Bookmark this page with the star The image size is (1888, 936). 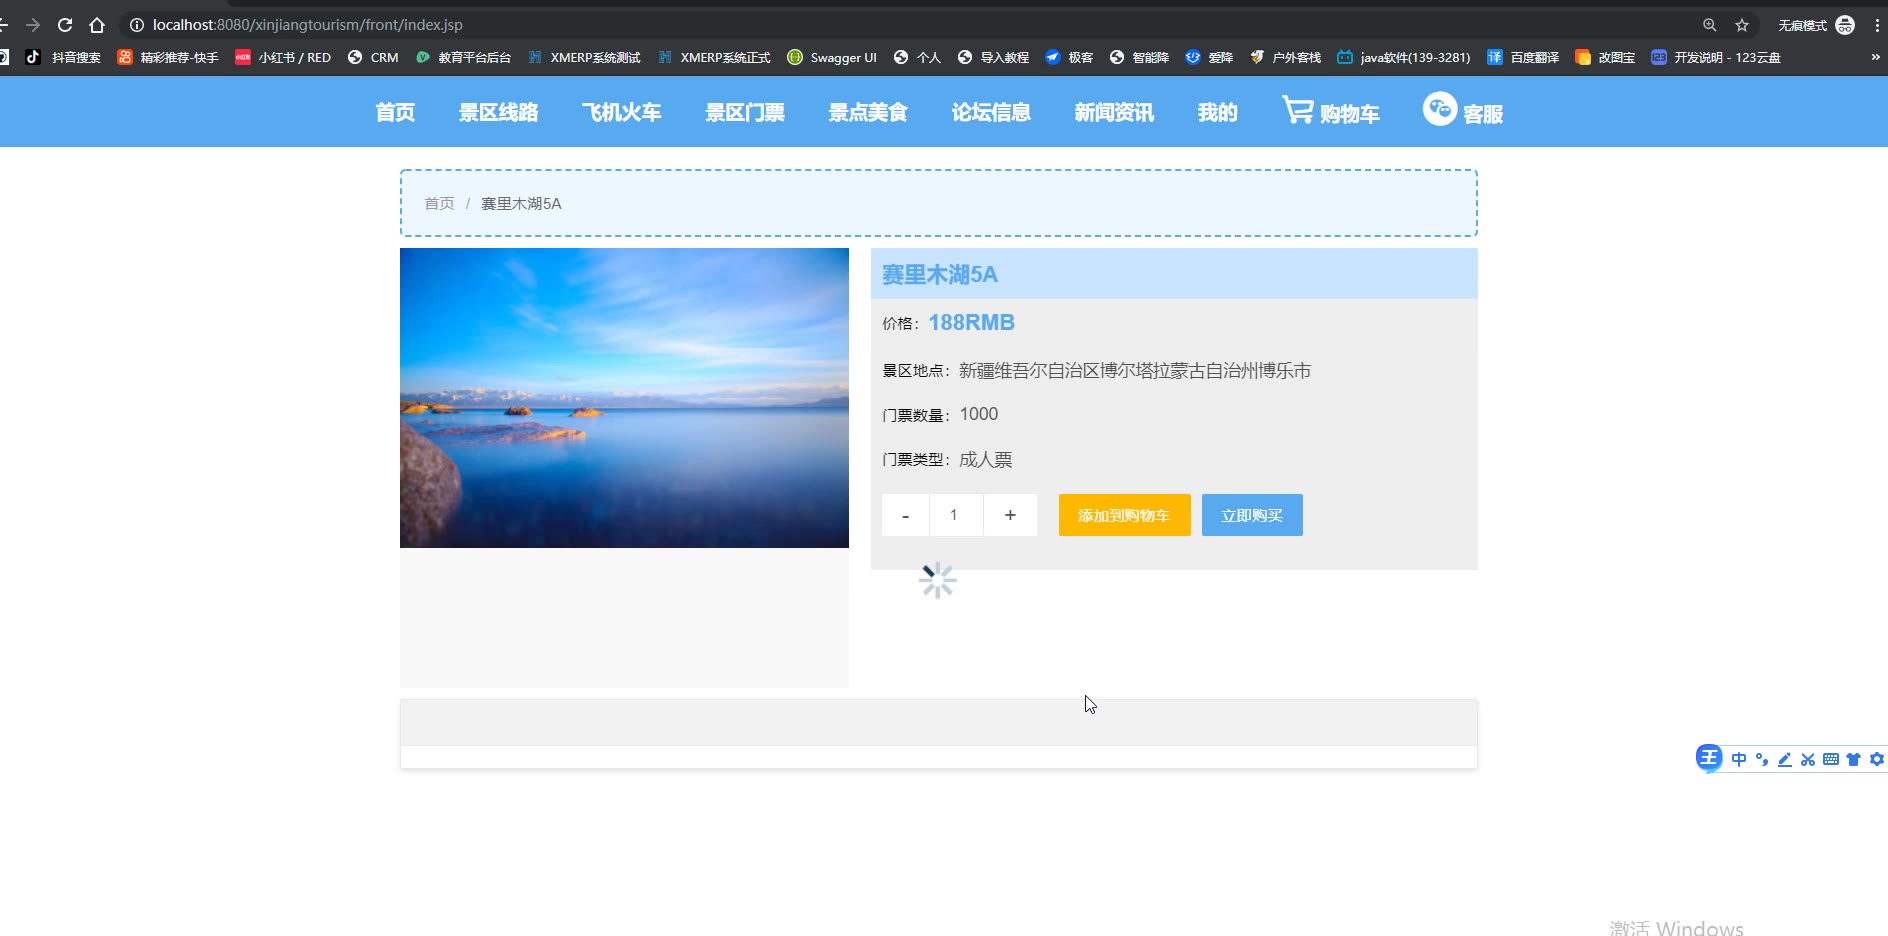[x=1742, y=25]
